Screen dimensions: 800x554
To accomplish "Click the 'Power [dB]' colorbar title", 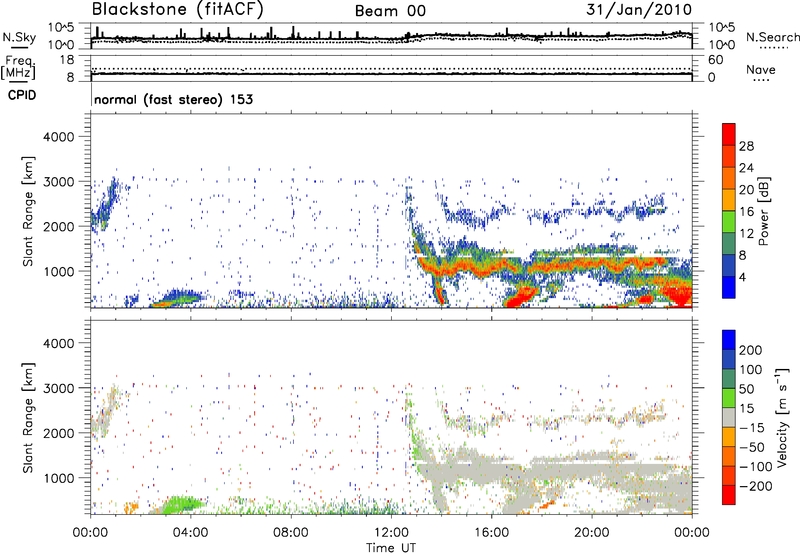I will pos(764,211).
